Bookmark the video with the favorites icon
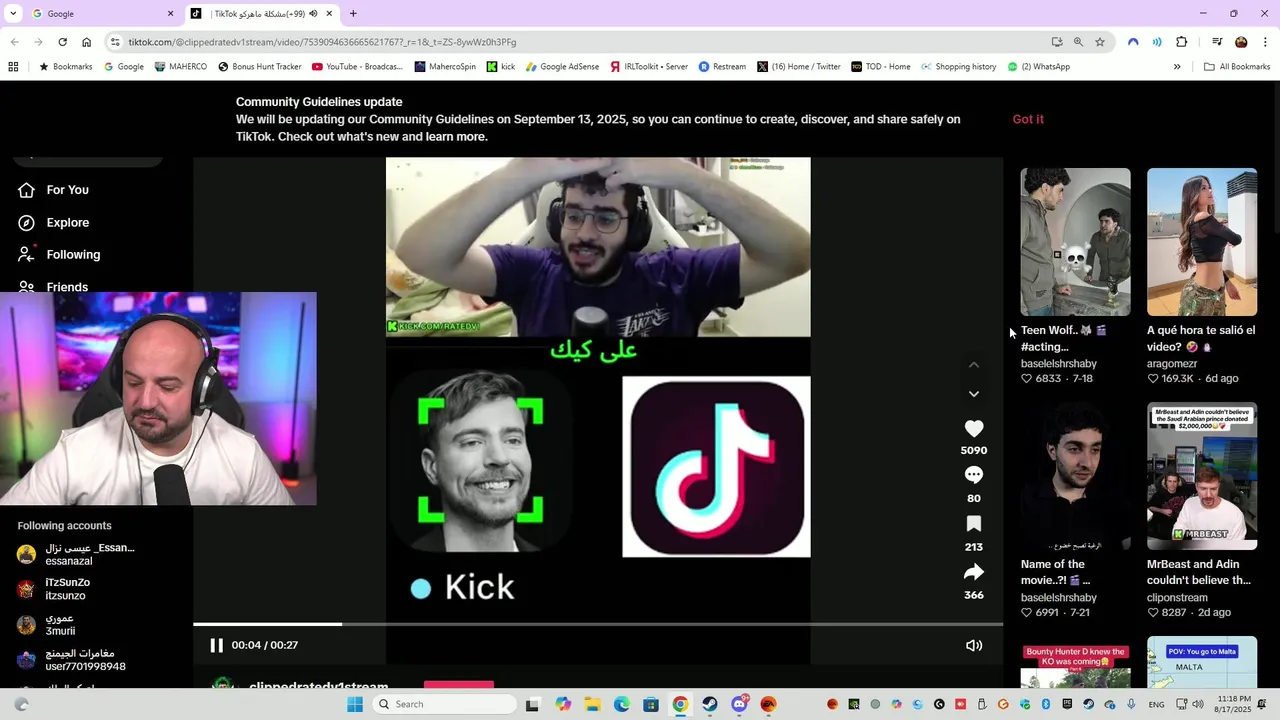Viewport: 1280px width, 720px height. pos(974,524)
